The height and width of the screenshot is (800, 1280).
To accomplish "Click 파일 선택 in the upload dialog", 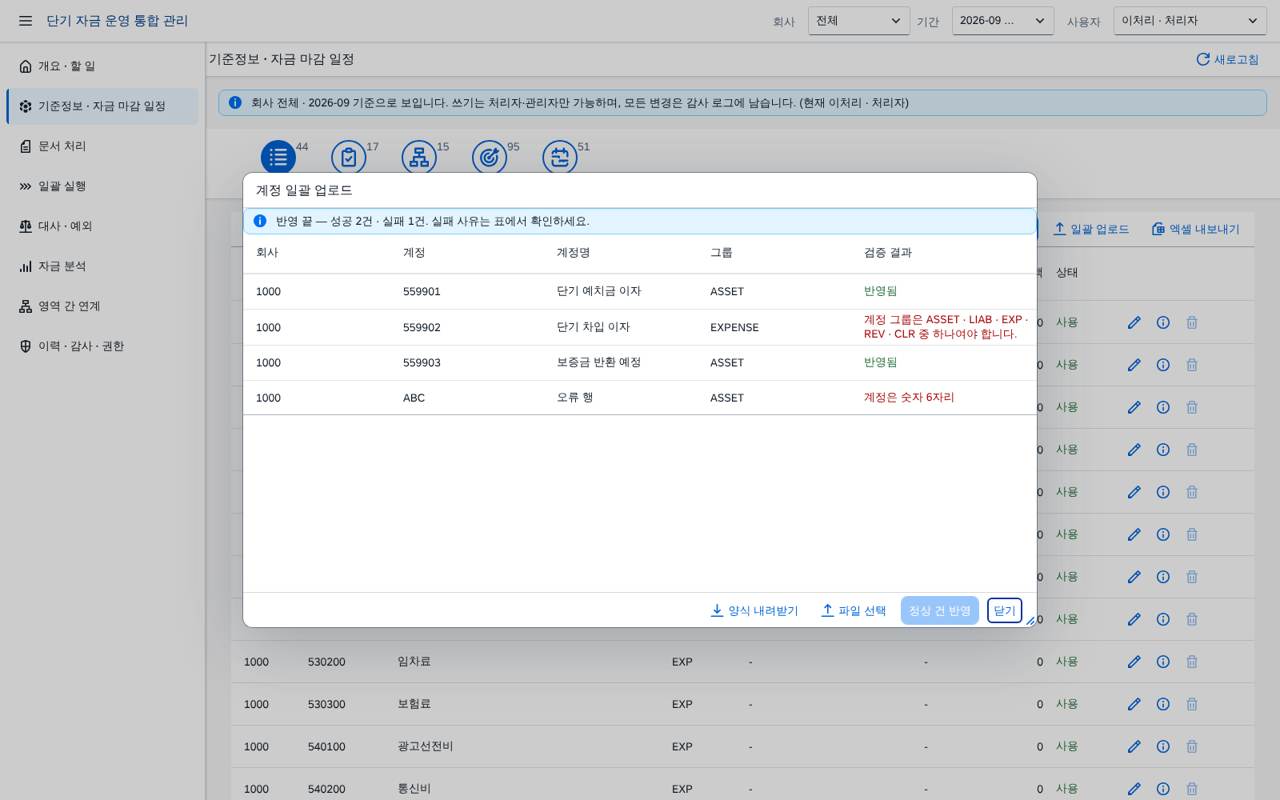I will [x=853, y=610].
